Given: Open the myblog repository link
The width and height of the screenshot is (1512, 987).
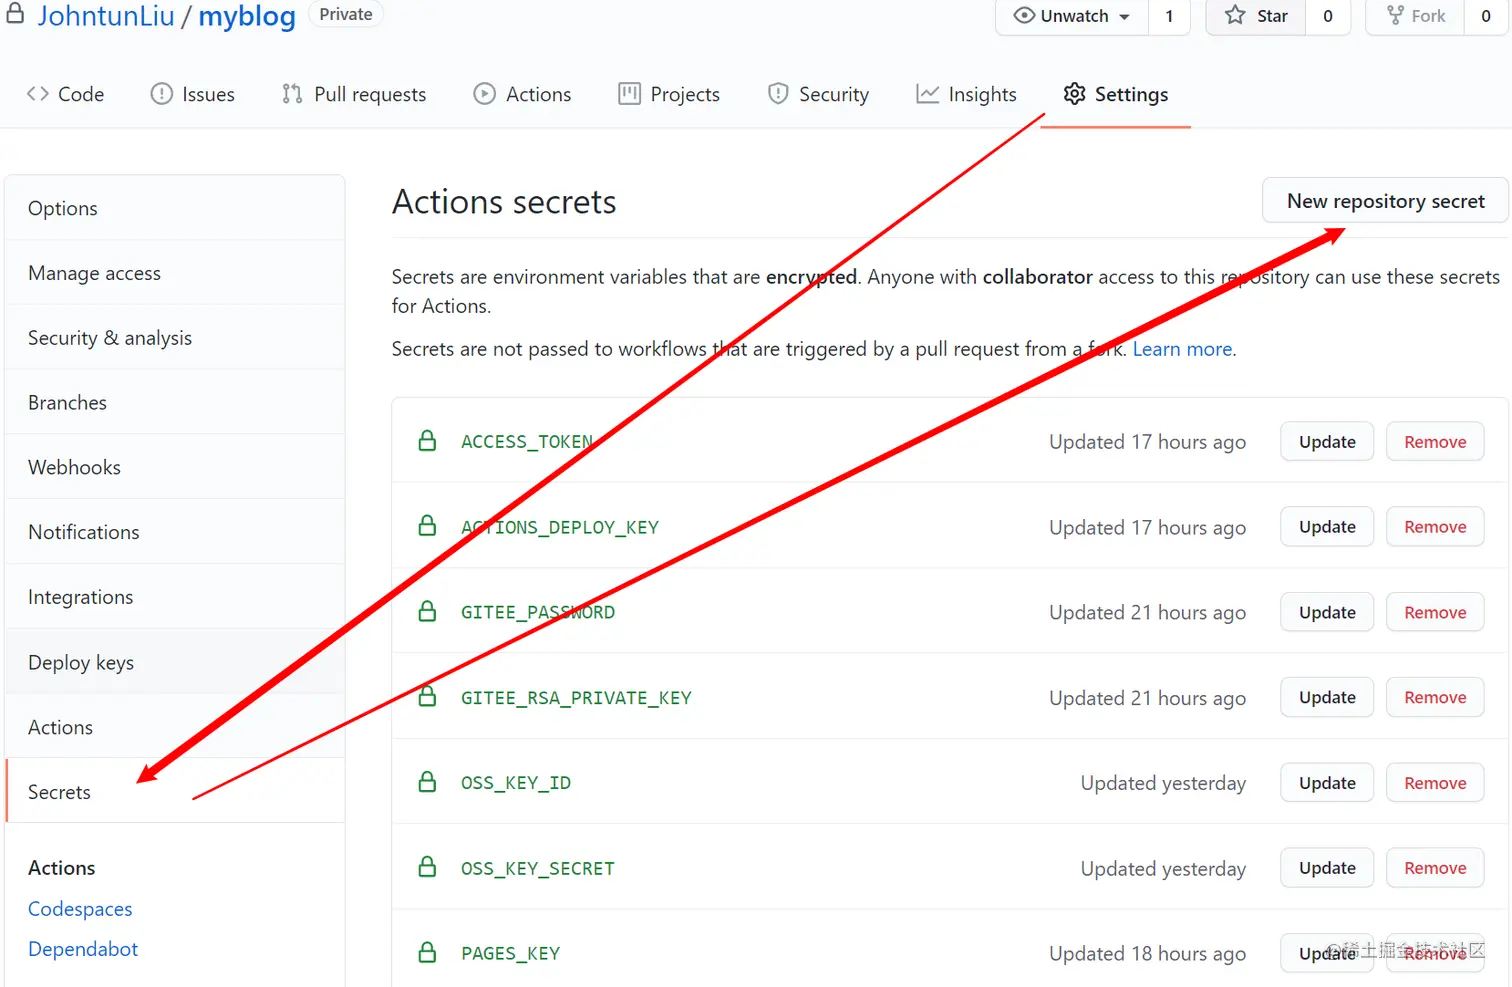Looking at the screenshot, I should pyautogui.click(x=247, y=16).
